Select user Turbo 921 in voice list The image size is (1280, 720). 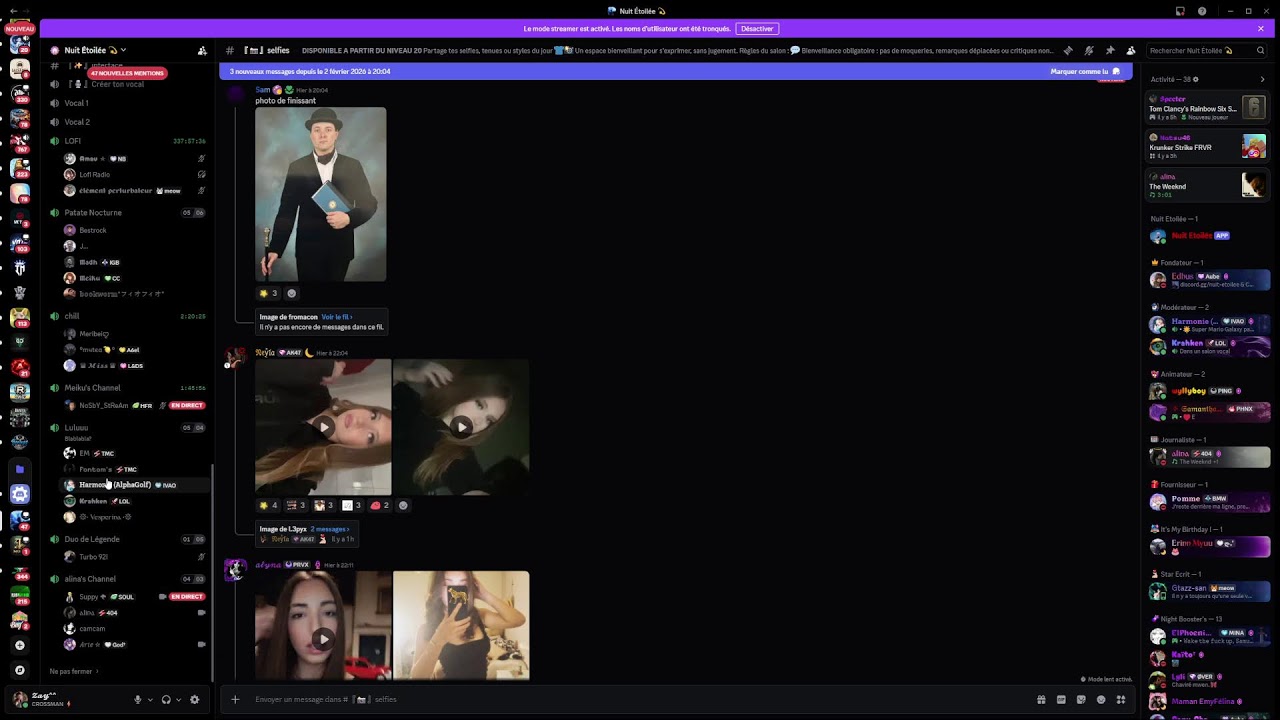click(x=134, y=556)
